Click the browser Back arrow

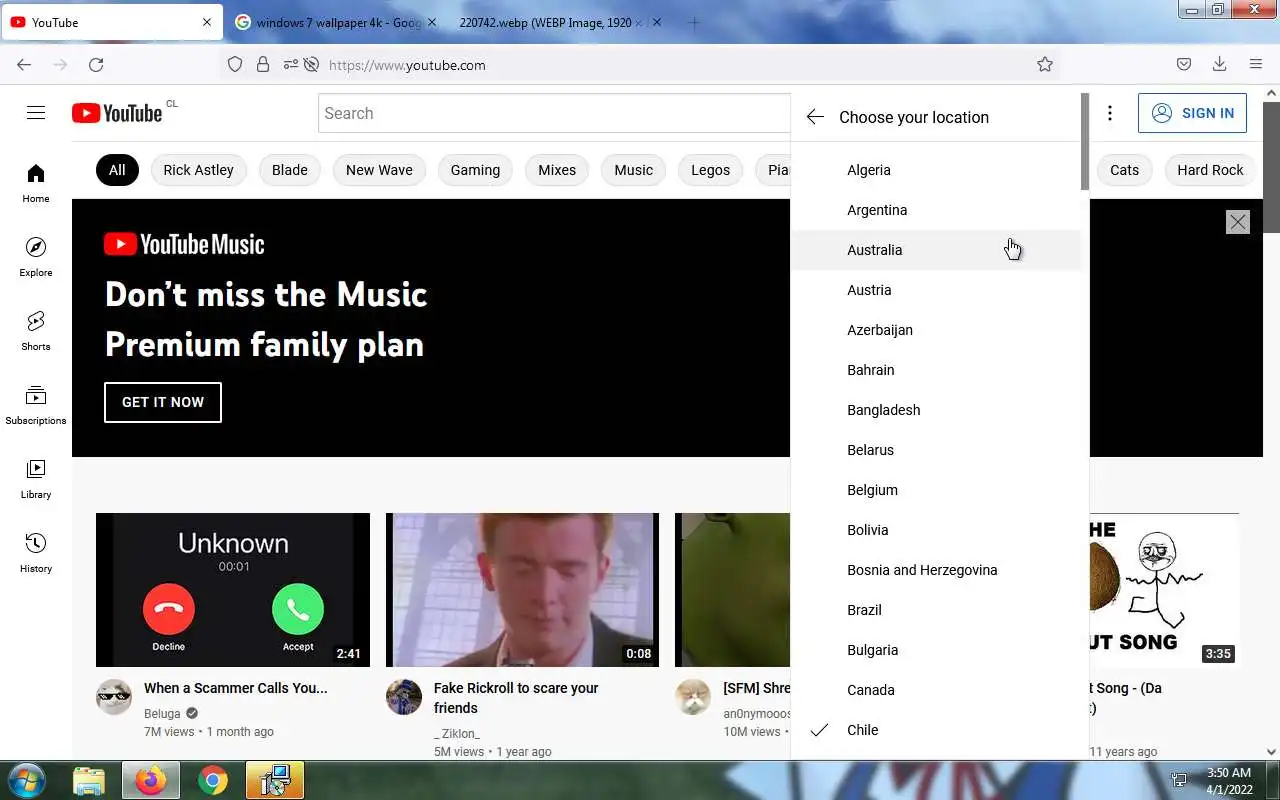coord(24,64)
